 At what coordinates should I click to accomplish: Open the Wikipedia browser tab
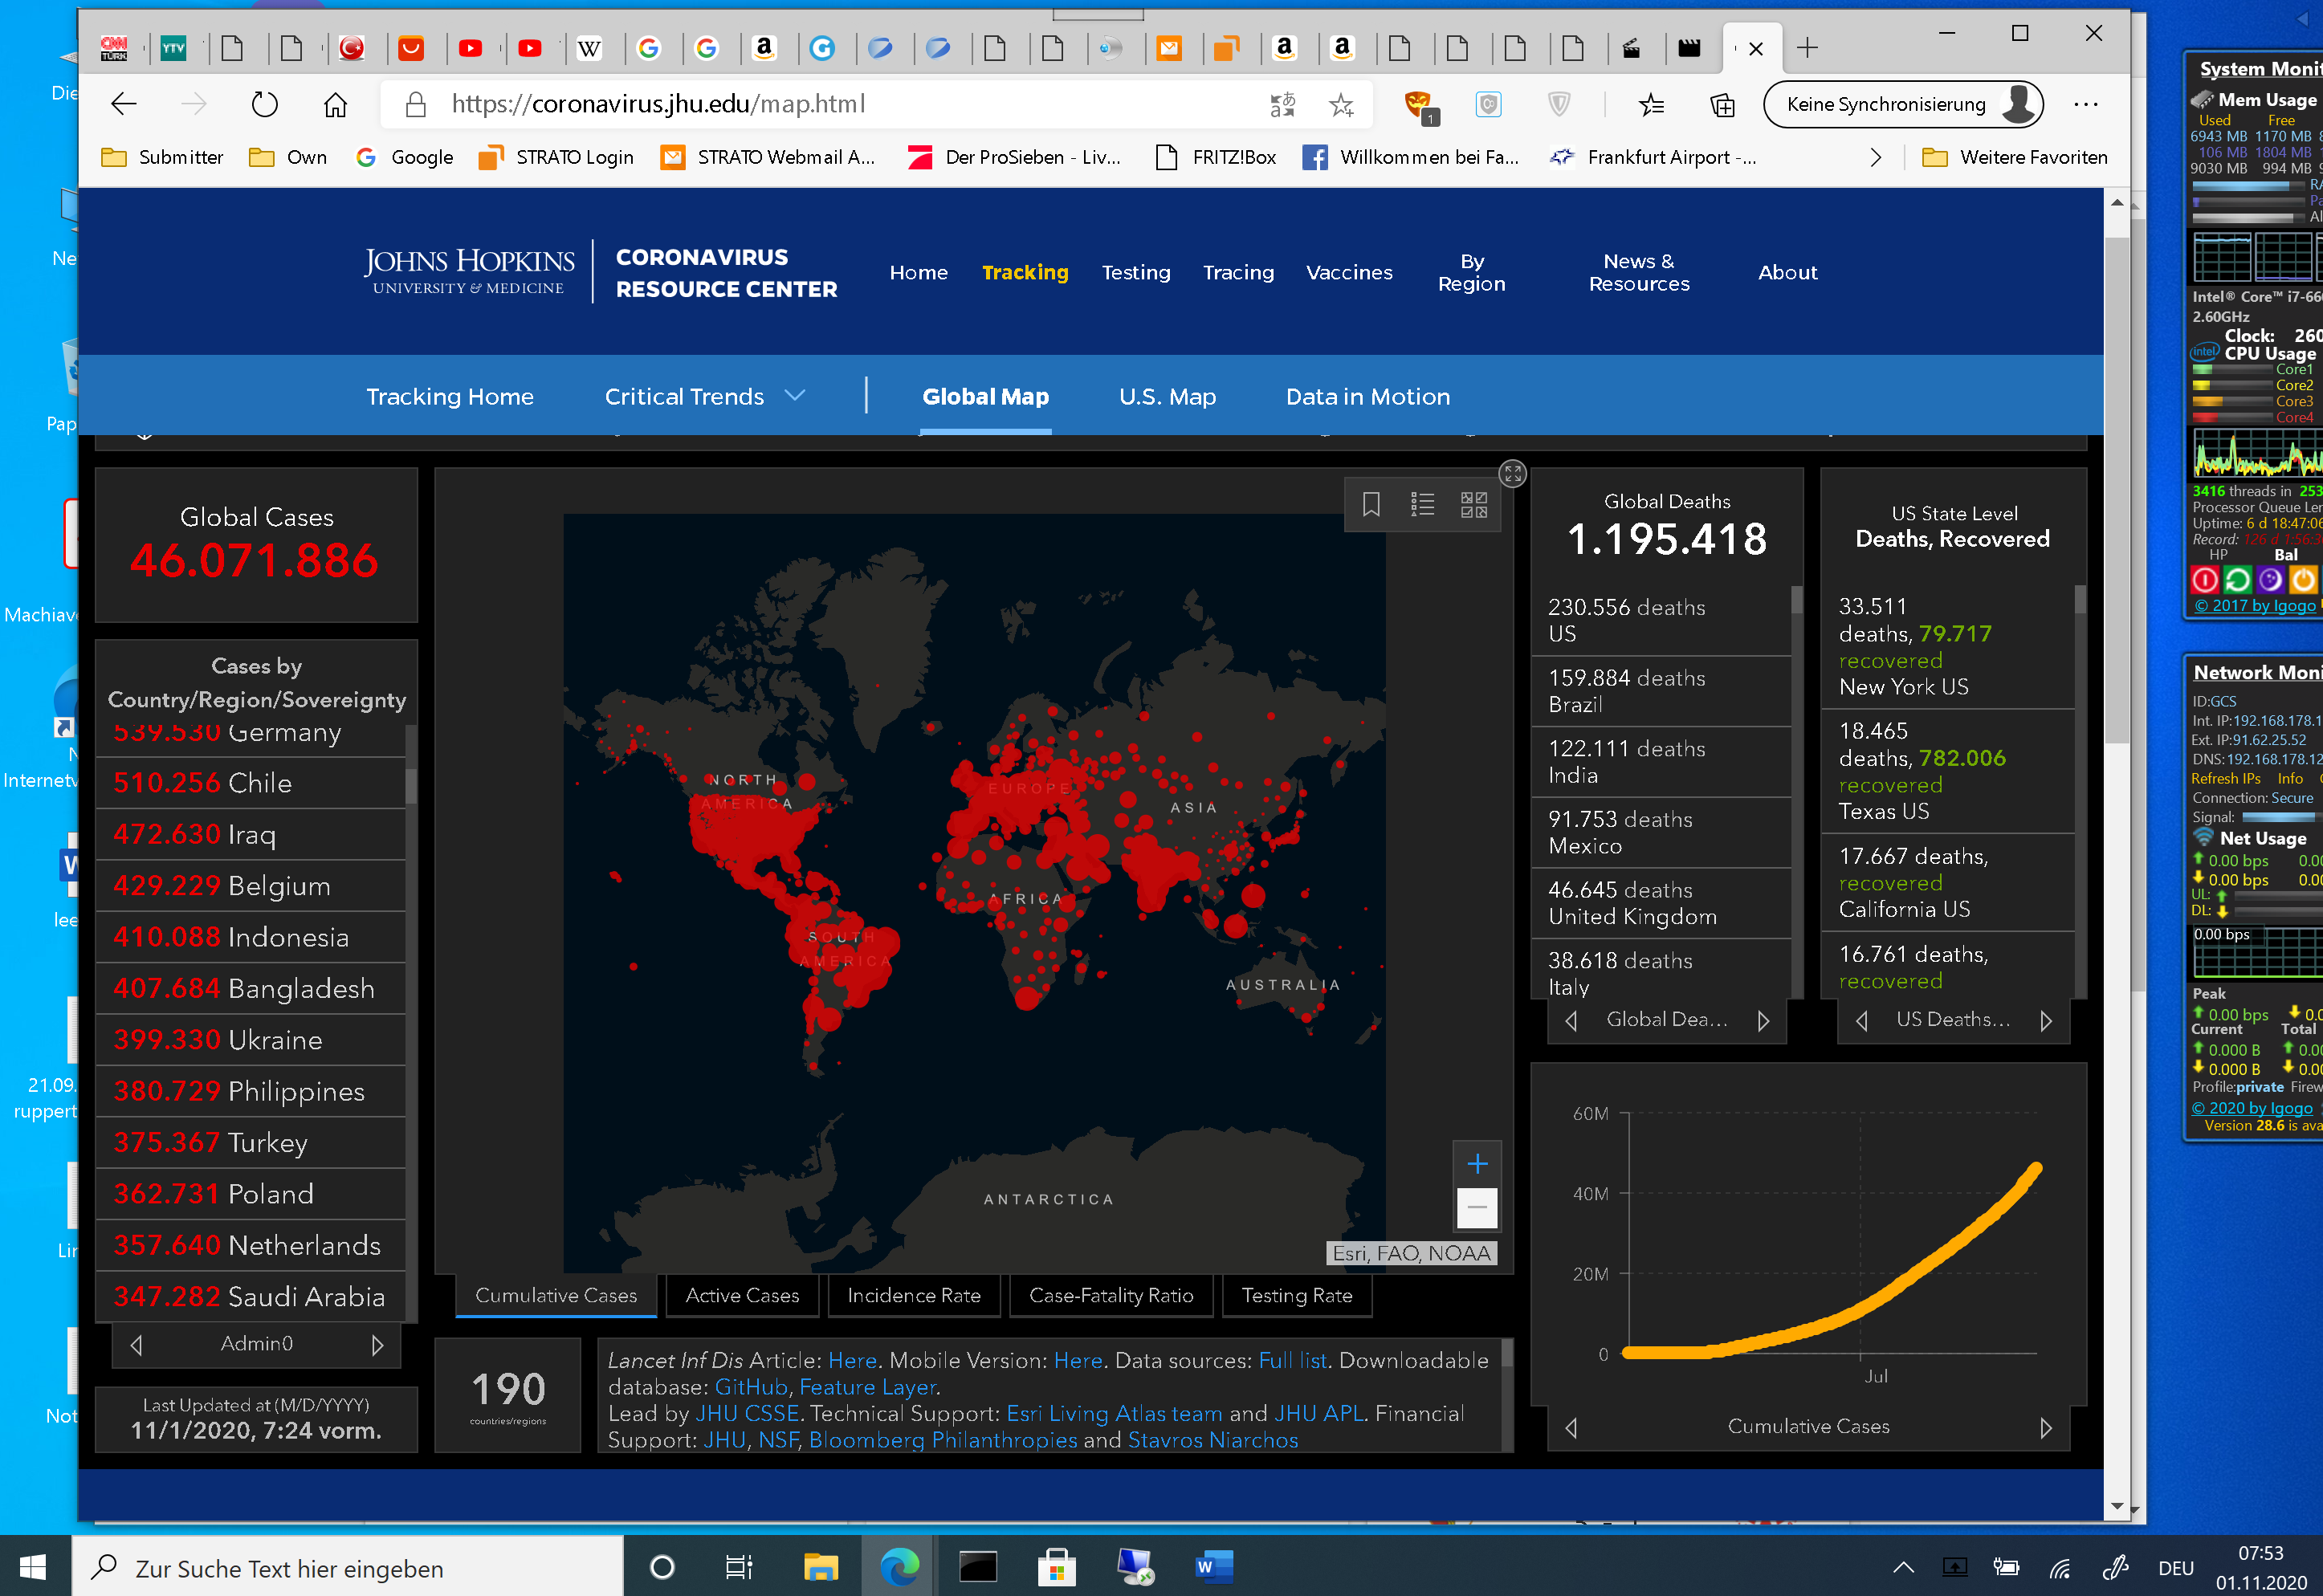click(x=590, y=48)
